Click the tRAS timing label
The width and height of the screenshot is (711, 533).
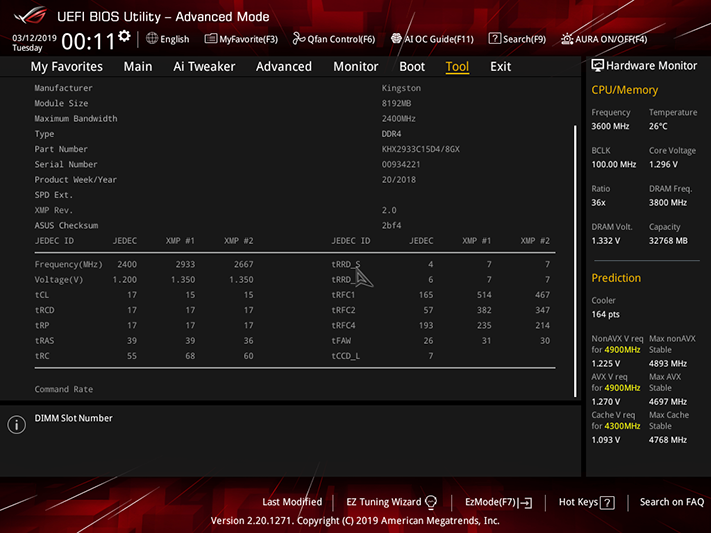coord(44,341)
